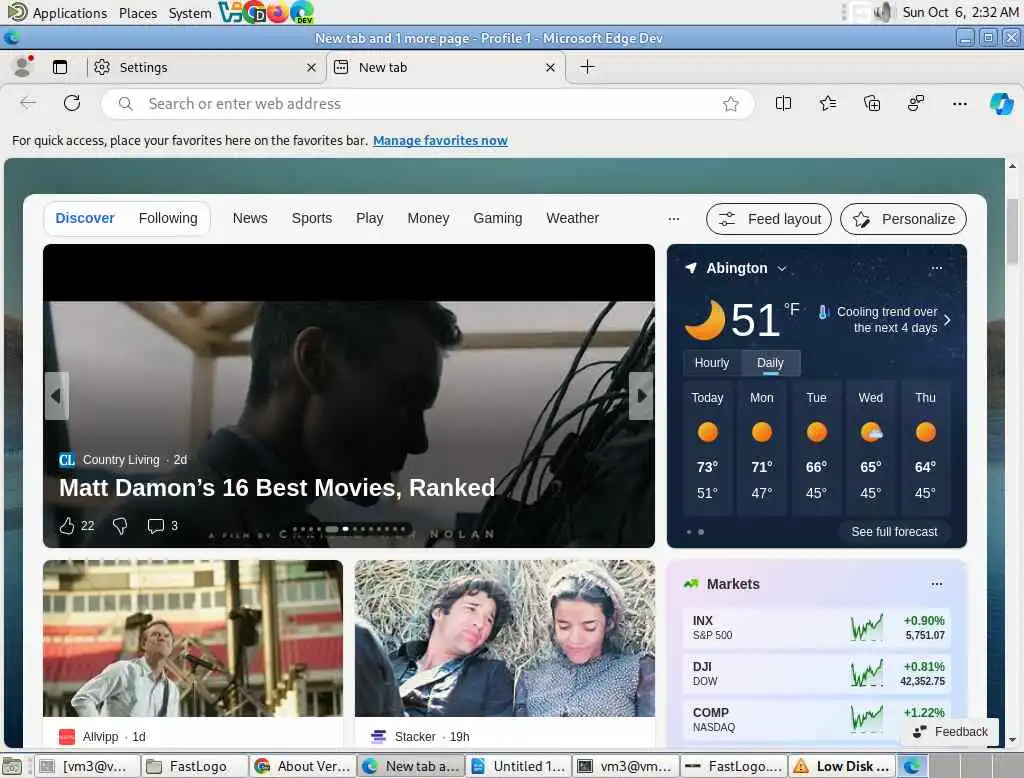1024x778 pixels.
Task: Open the Split screen icon
Action: (783, 103)
